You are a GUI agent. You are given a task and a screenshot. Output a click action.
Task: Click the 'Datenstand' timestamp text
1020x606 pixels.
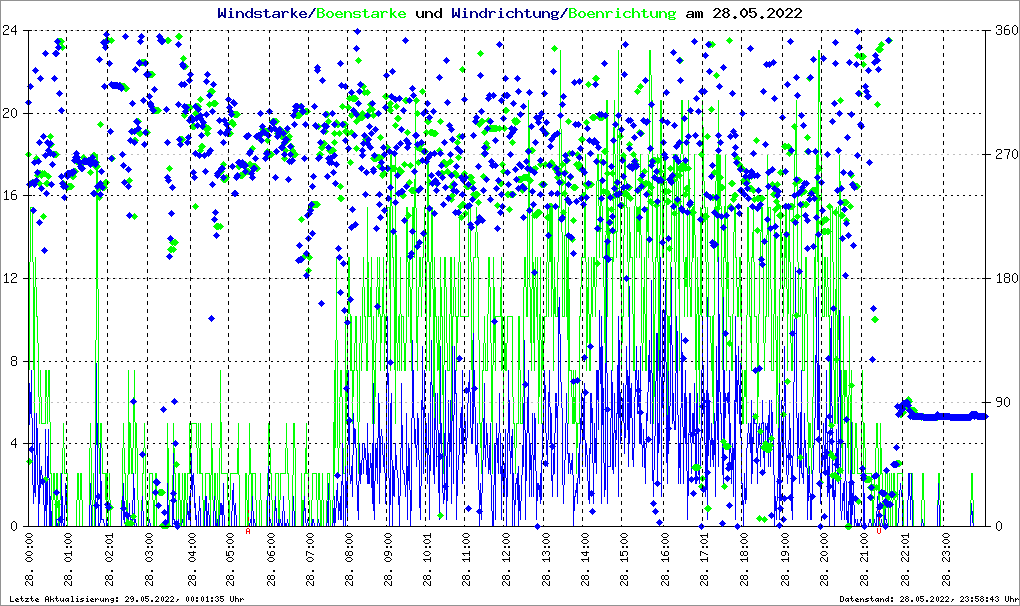coord(918,599)
